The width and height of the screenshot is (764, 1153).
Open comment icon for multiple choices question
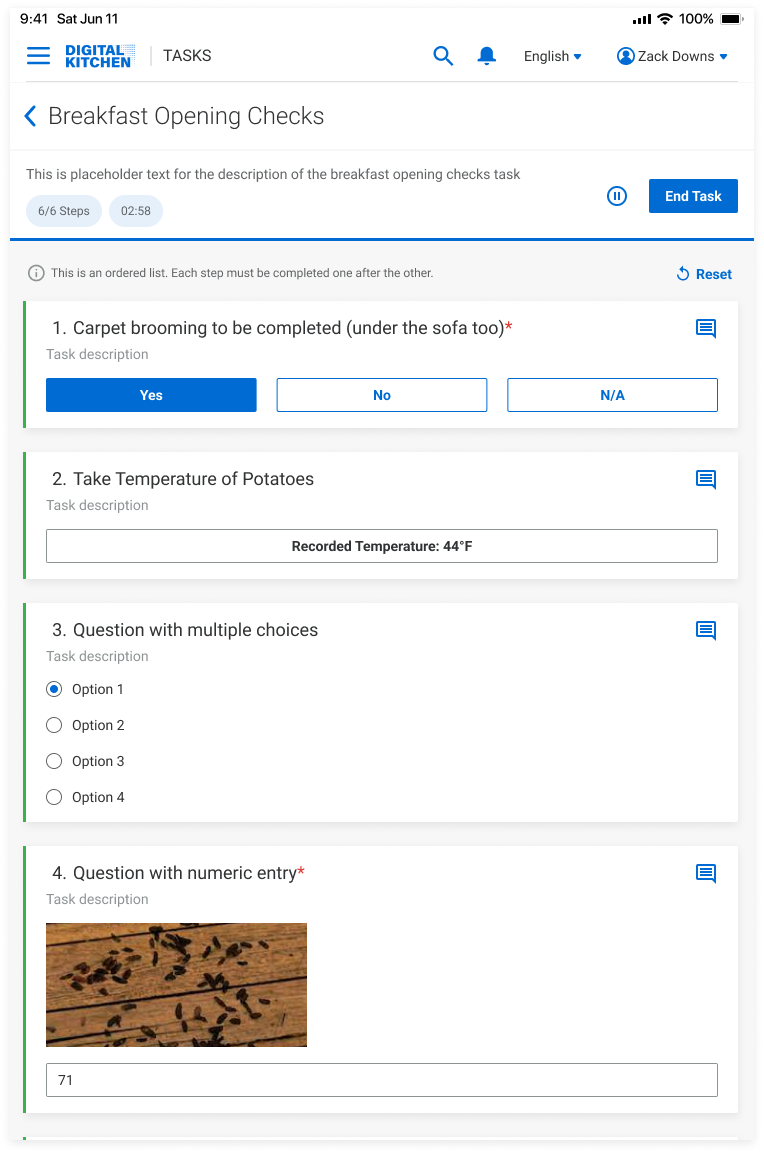click(706, 630)
